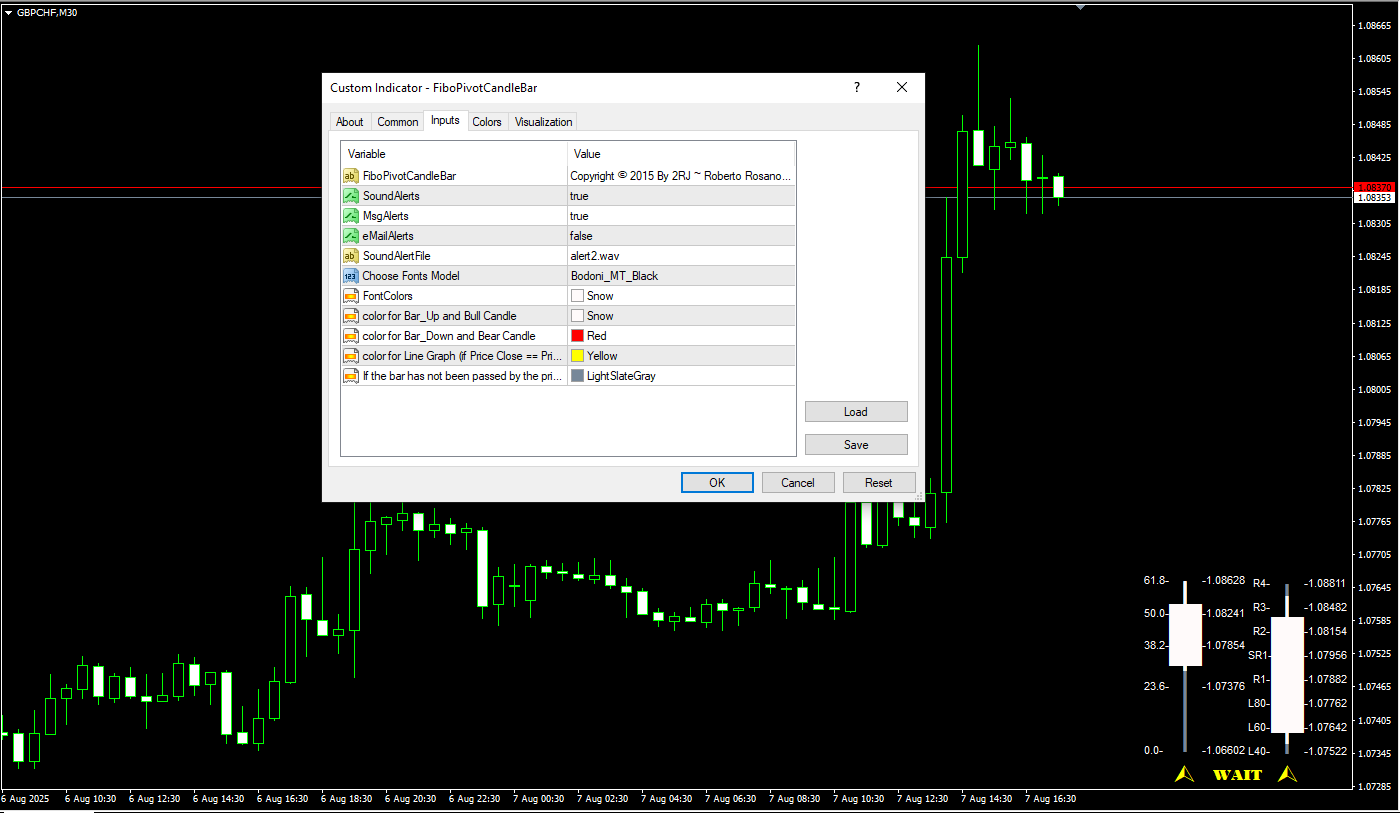The width and height of the screenshot is (1400, 813).
Task: Click the eMailAlerts variable icon
Action: [x=351, y=236]
